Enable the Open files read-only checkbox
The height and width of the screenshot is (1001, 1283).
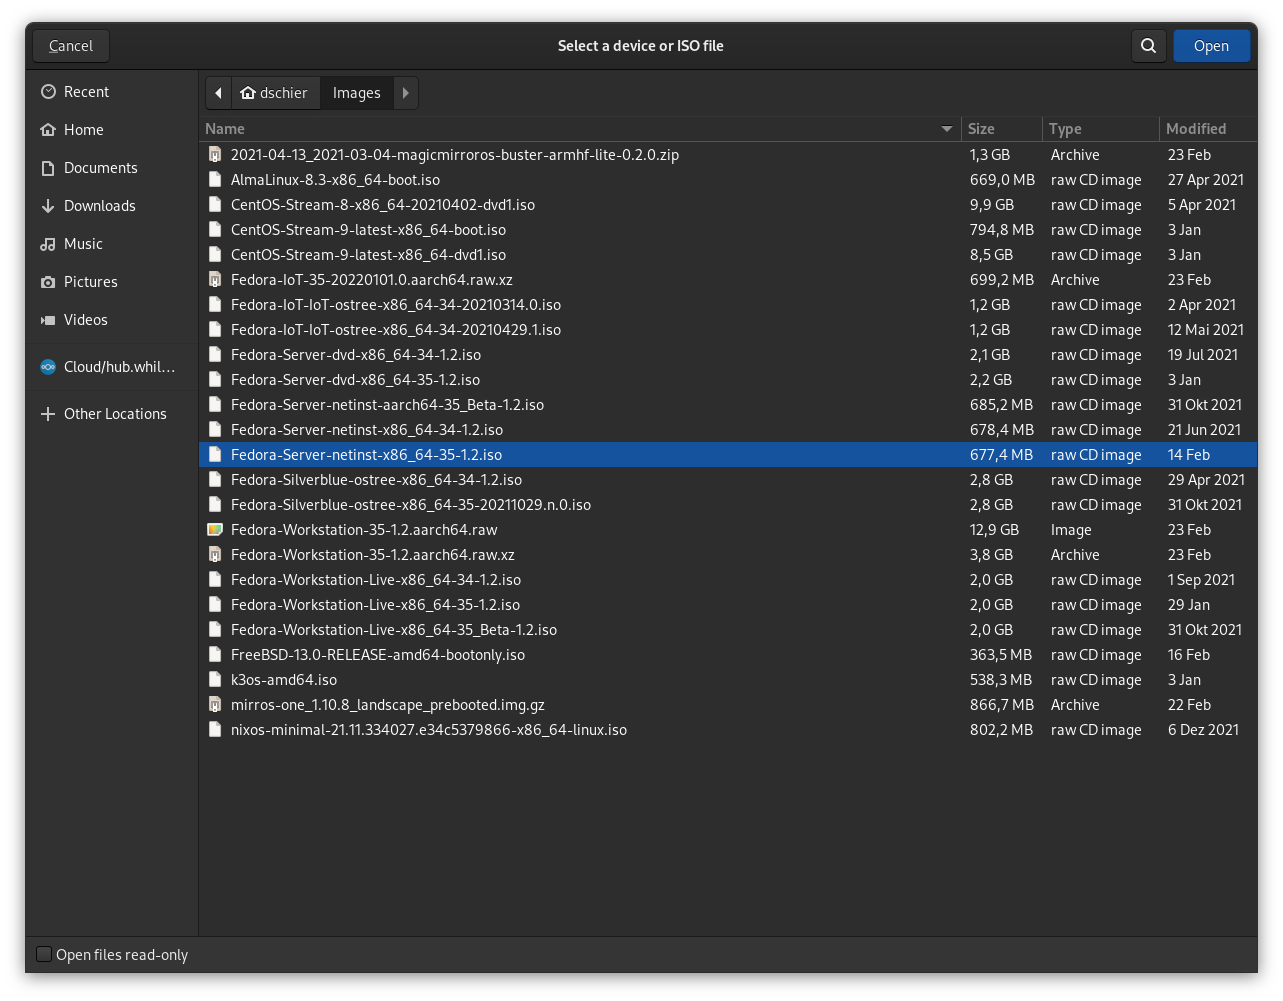click(44, 954)
